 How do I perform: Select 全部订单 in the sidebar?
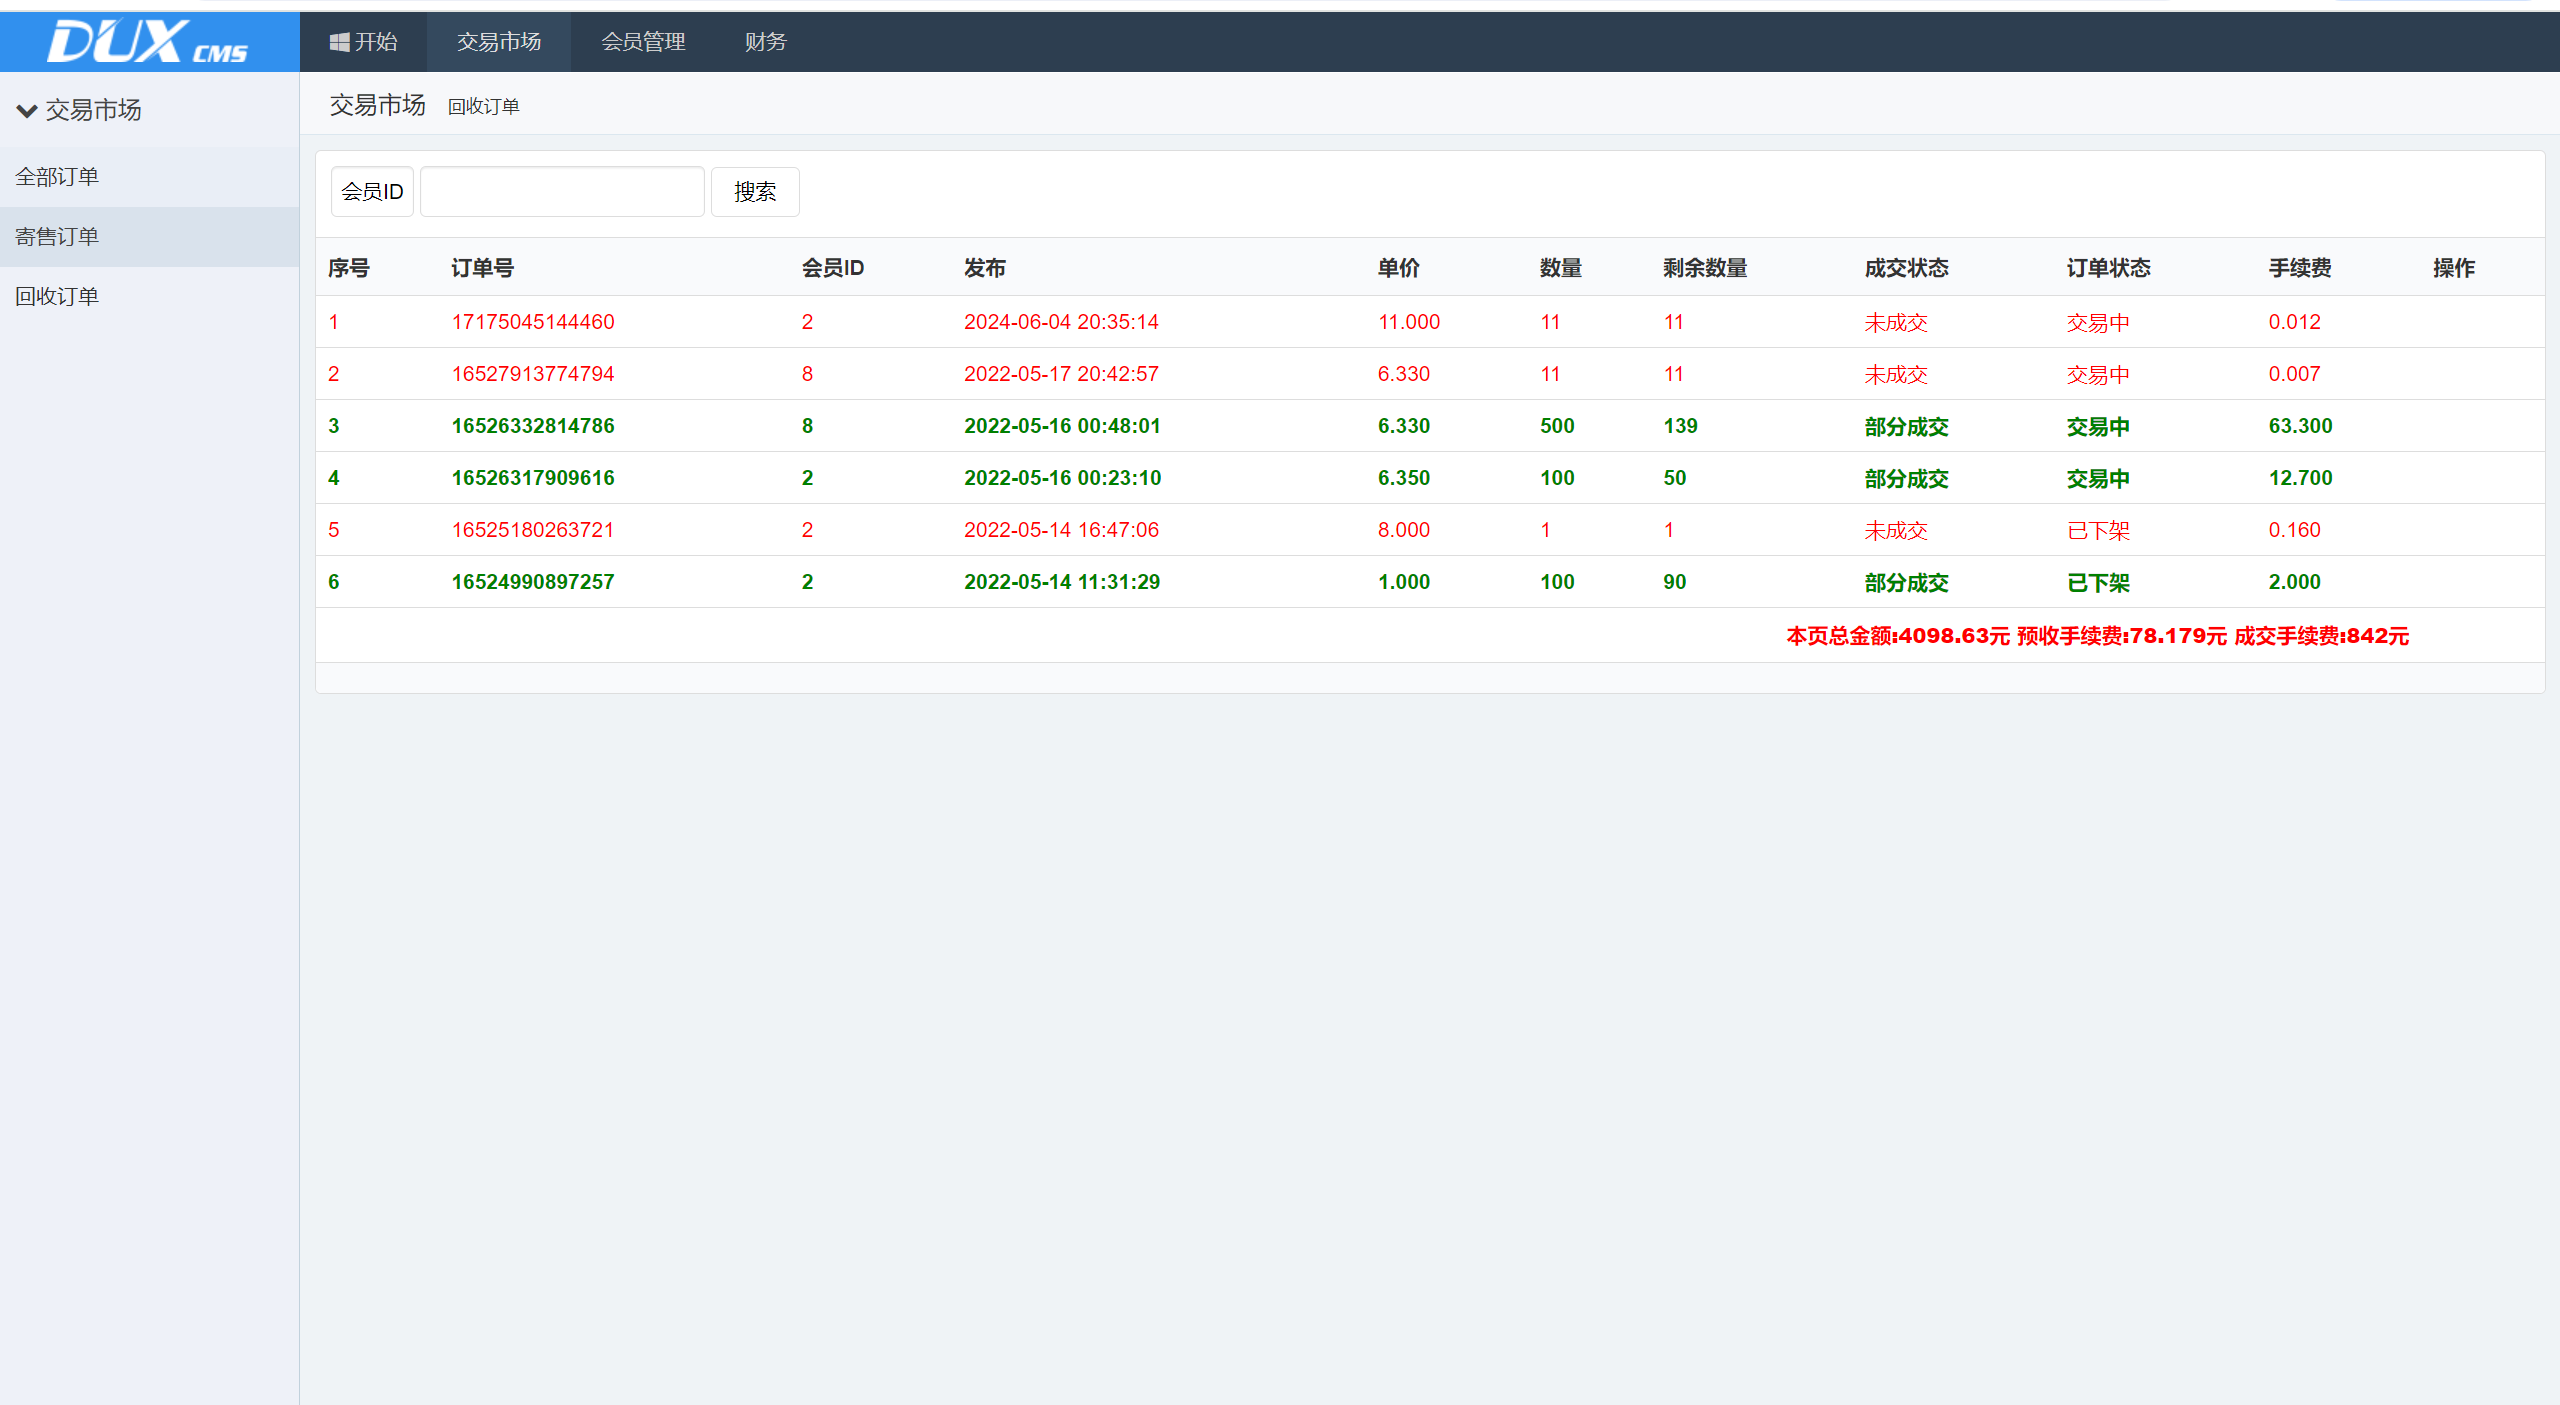[57, 177]
